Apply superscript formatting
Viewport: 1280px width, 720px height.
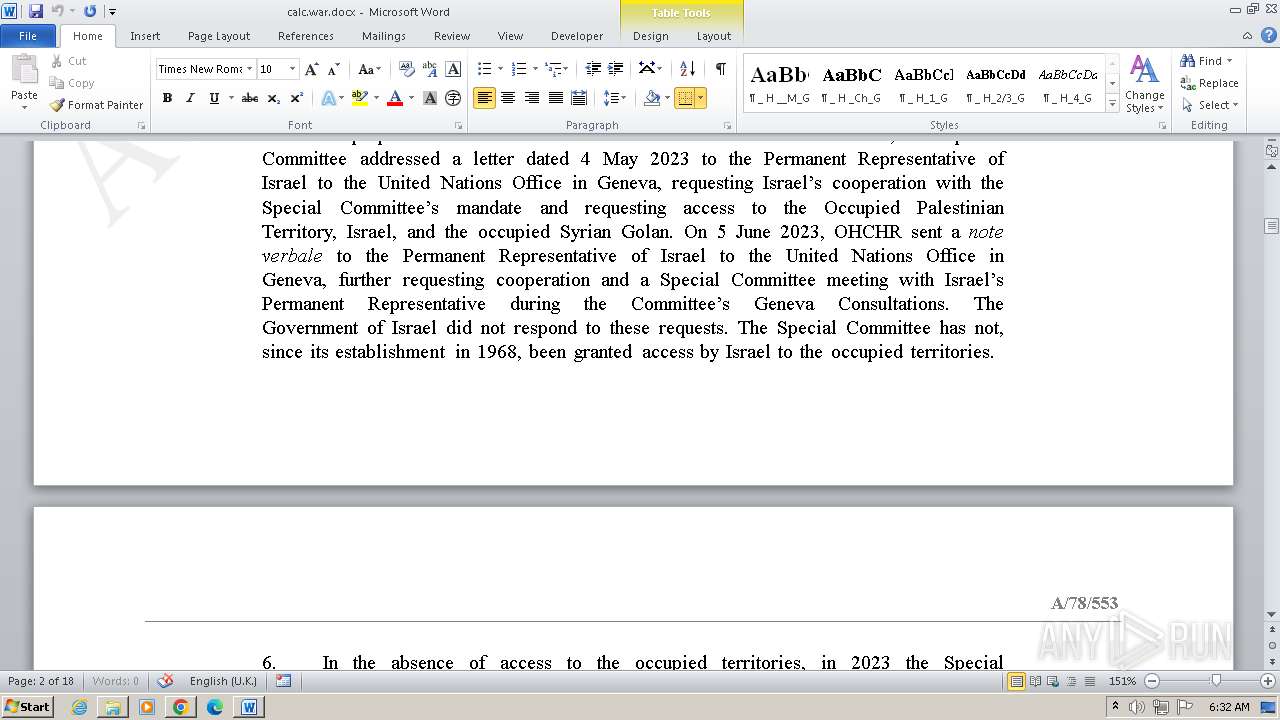[296, 98]
